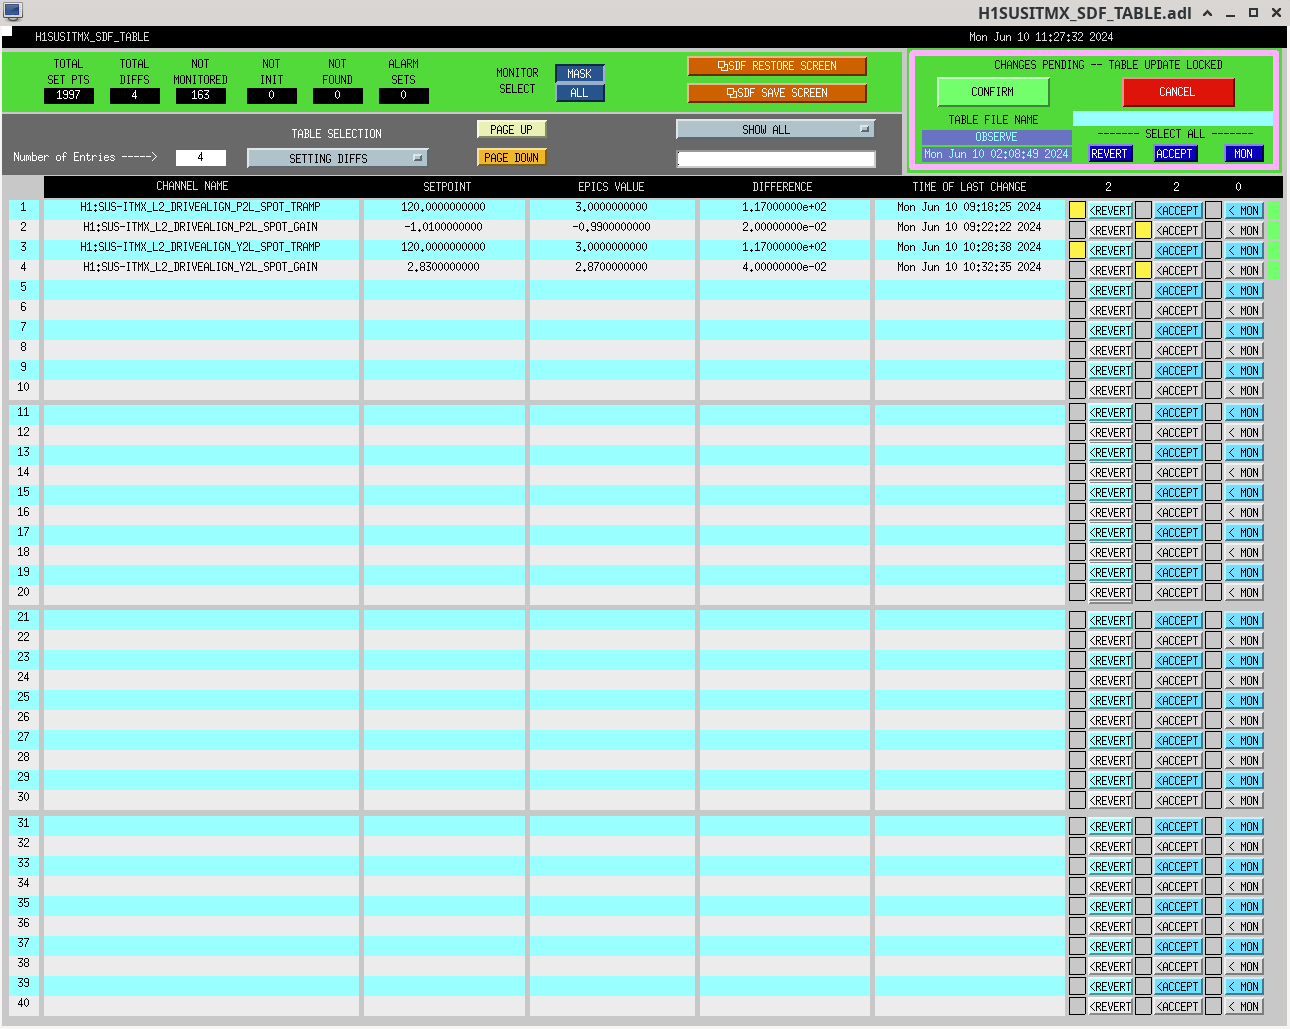Toggle revert checkbox for row 3
1290x1029 pixels.
(x=1077, y=250)
